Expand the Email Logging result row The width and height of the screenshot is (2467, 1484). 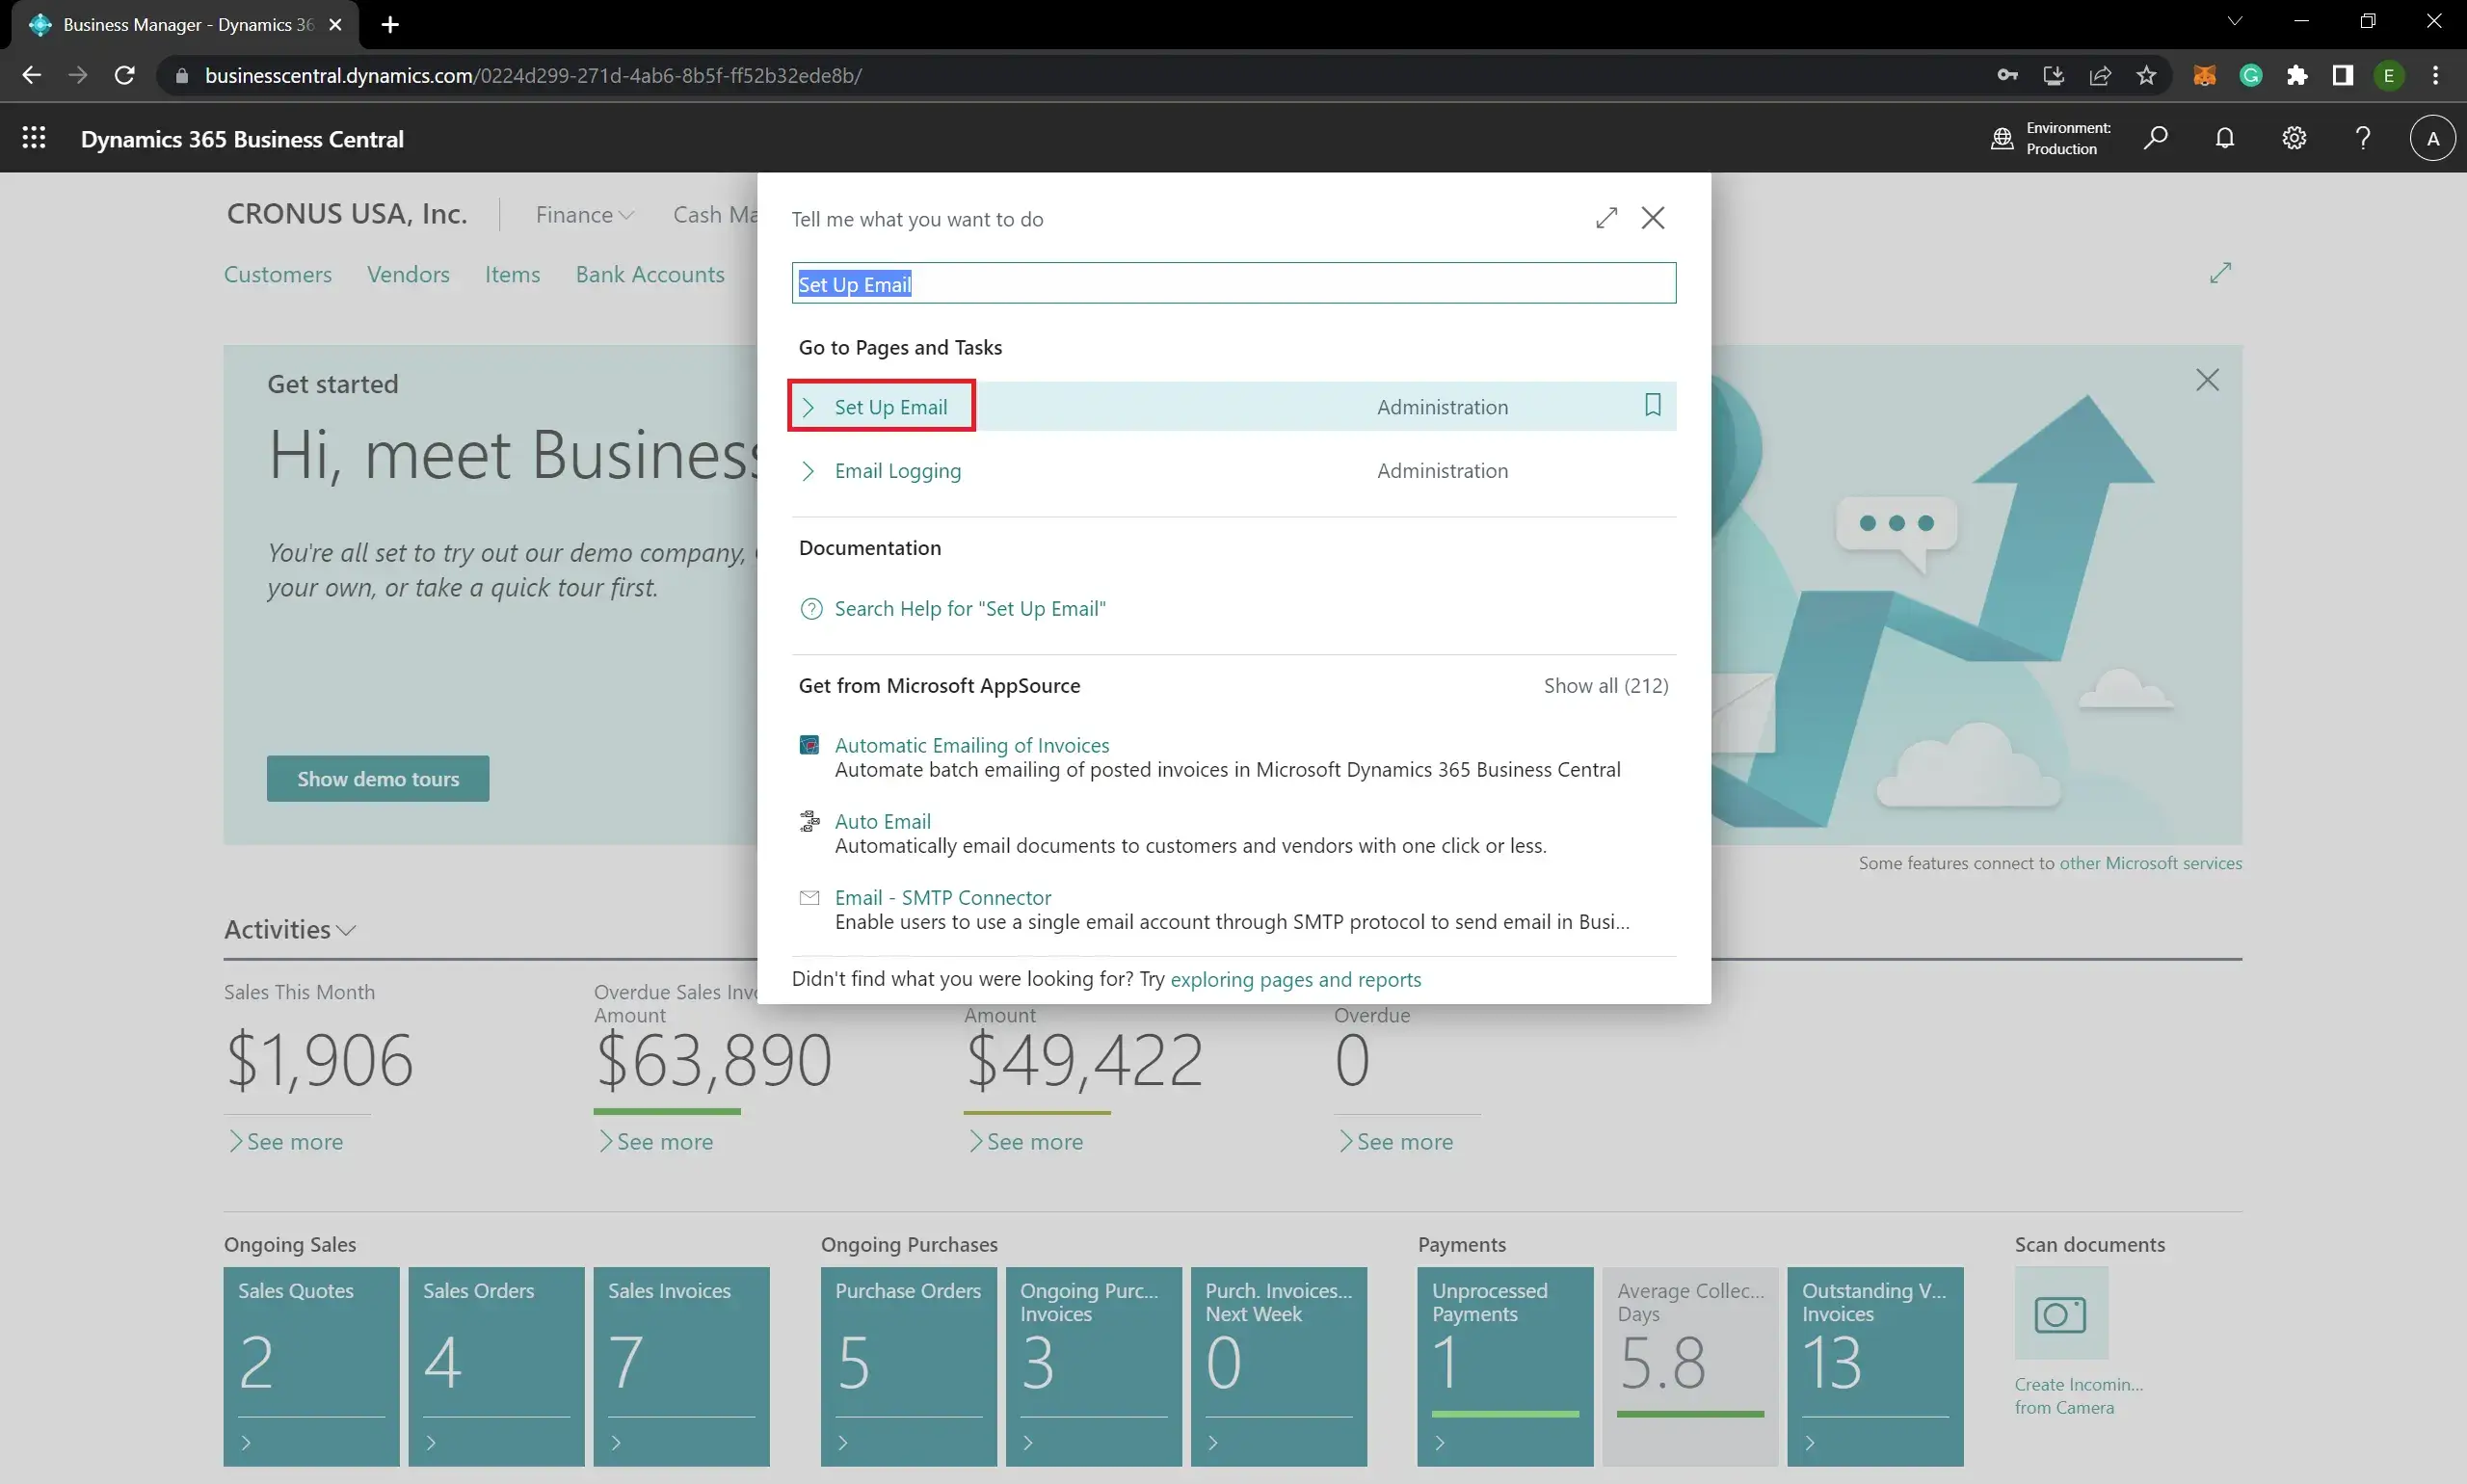(809, 470)
